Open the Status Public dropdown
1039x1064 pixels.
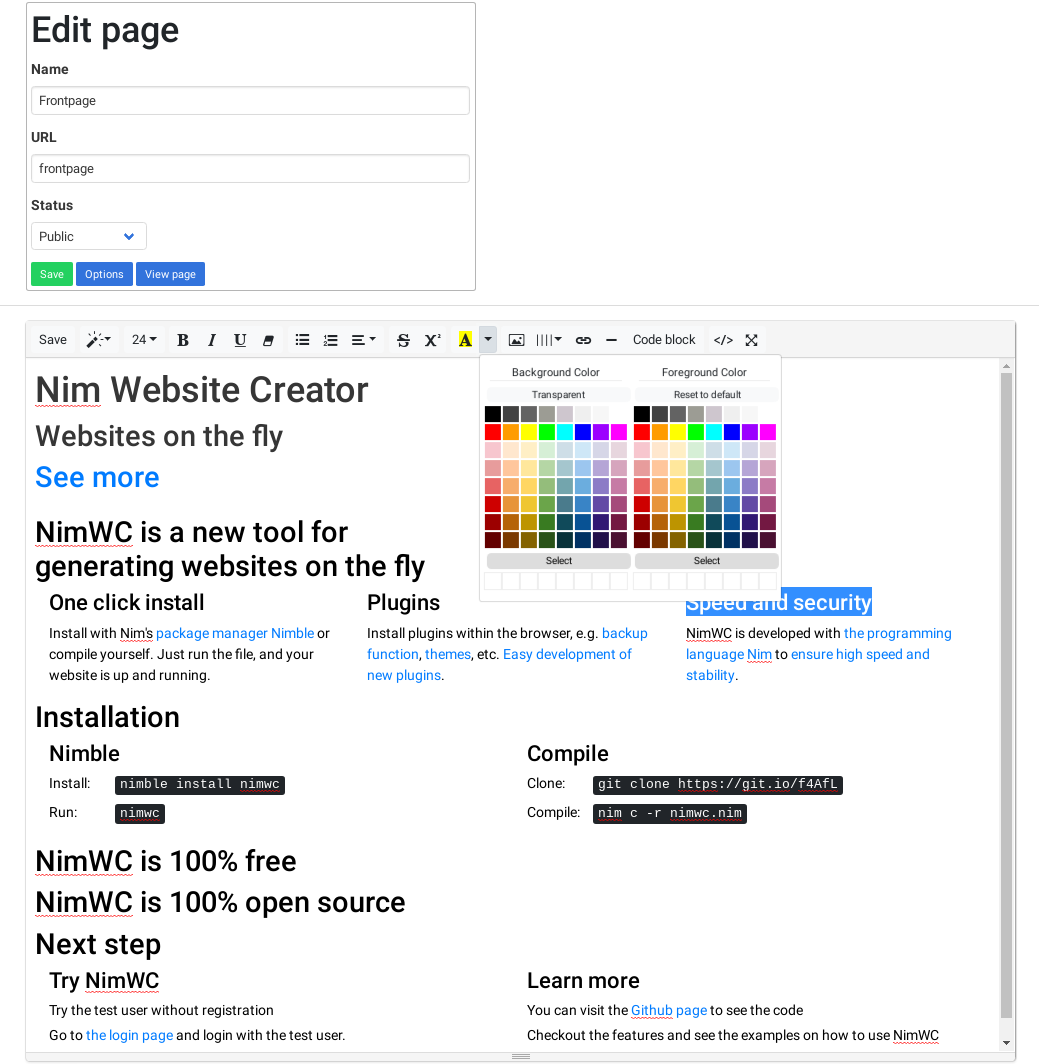pyautogui.click(x=89, y=236)
